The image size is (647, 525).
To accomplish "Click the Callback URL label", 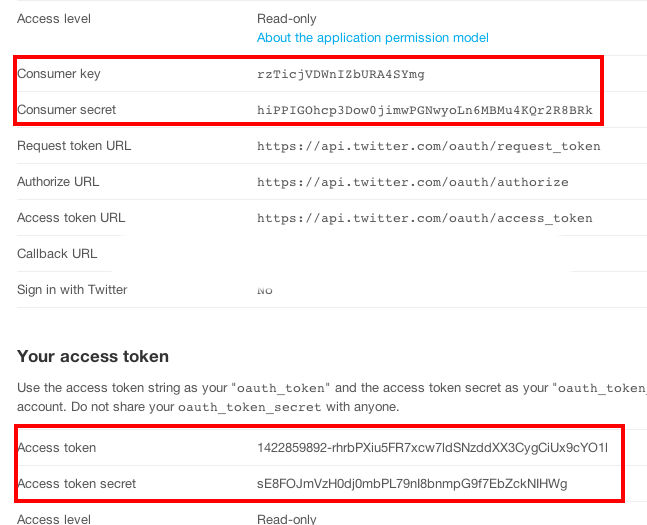I will click(57, 254).
